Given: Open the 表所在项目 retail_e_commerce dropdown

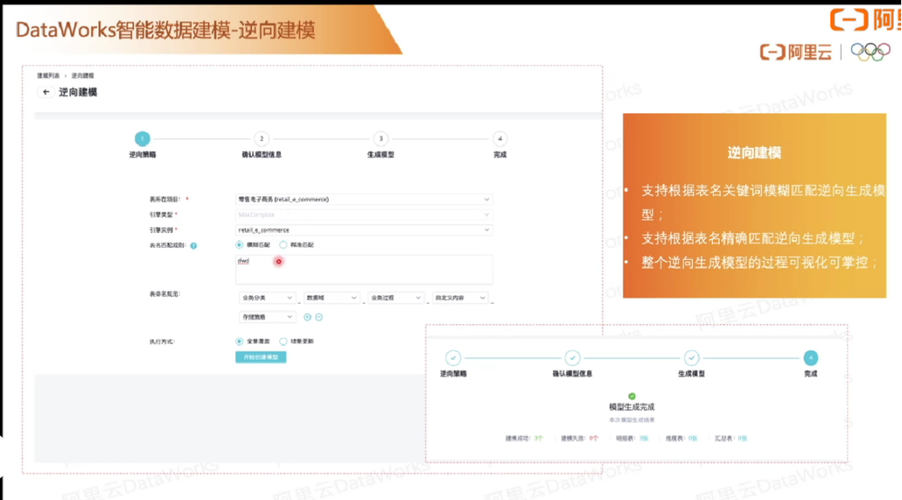Looking at the screenshot, I should click(x=364, y=199).
